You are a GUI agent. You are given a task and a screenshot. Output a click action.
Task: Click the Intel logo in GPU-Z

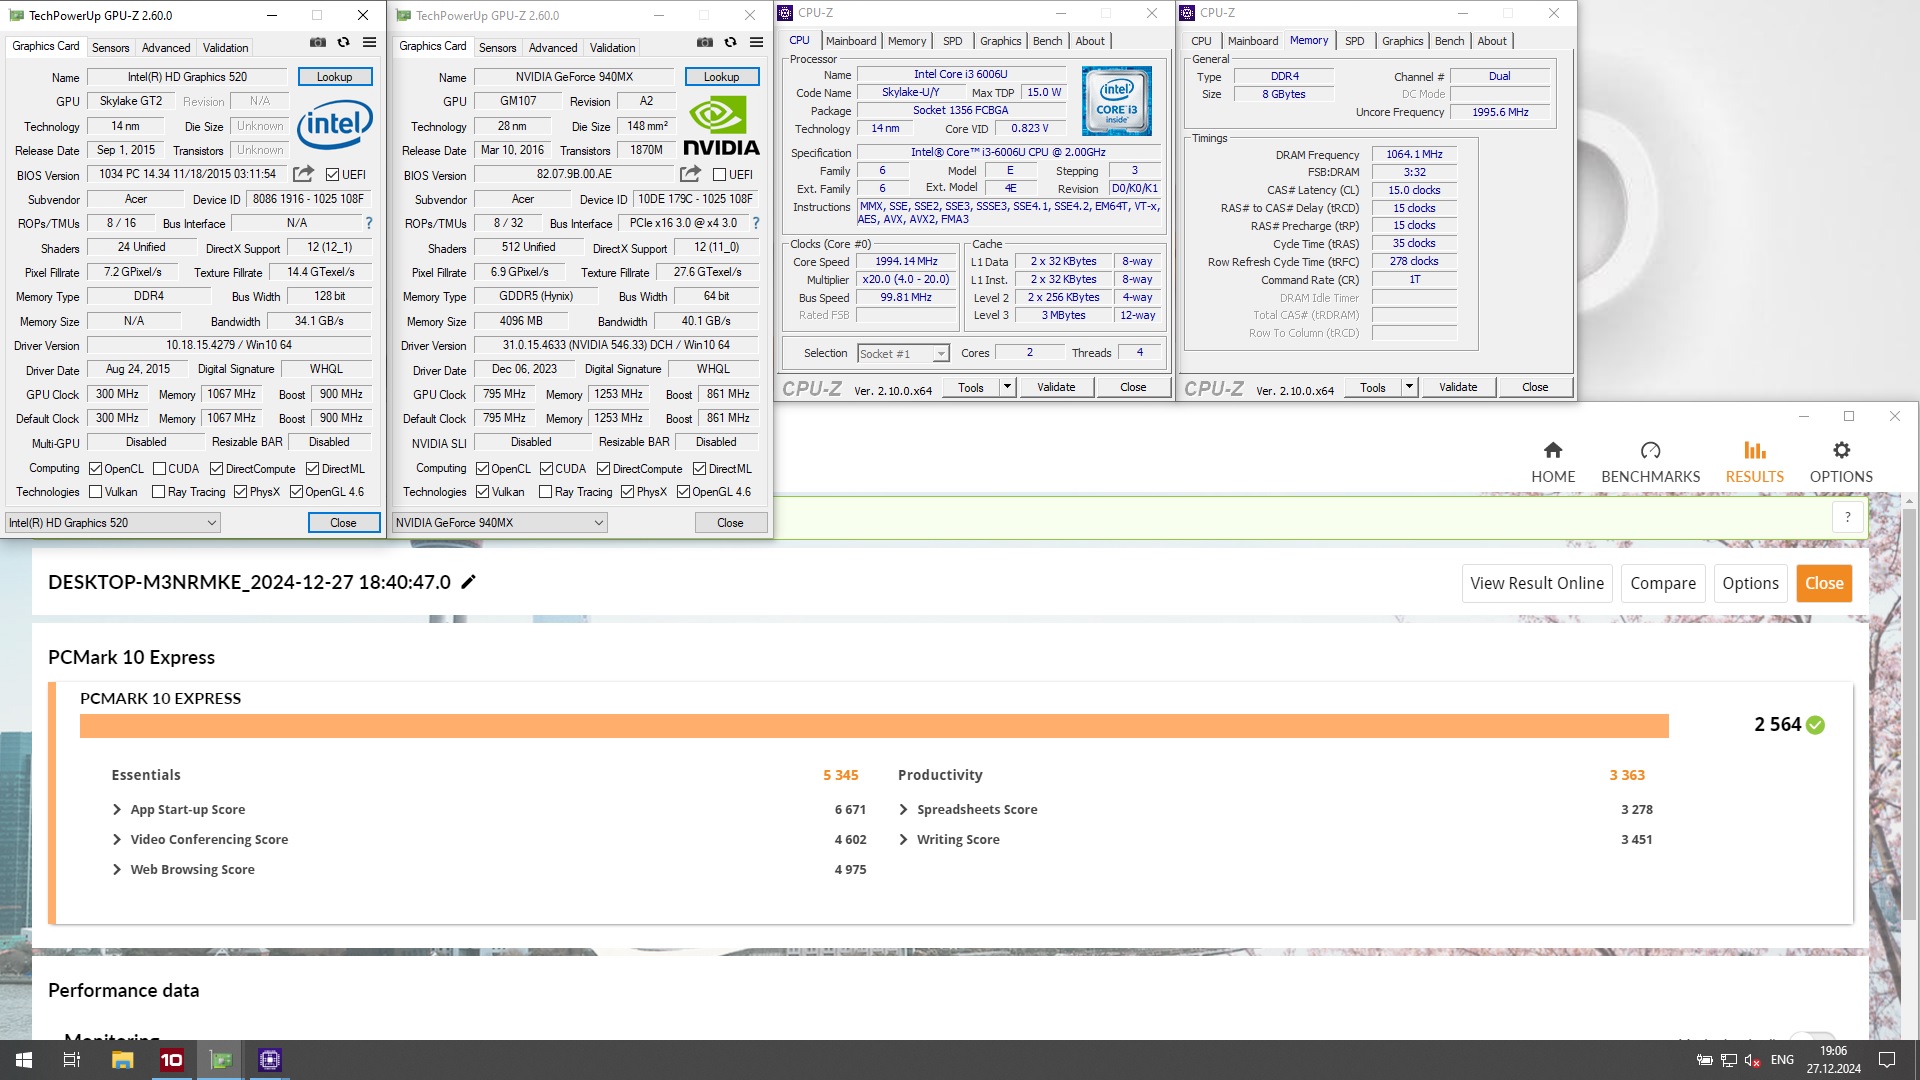coord(335,124)
